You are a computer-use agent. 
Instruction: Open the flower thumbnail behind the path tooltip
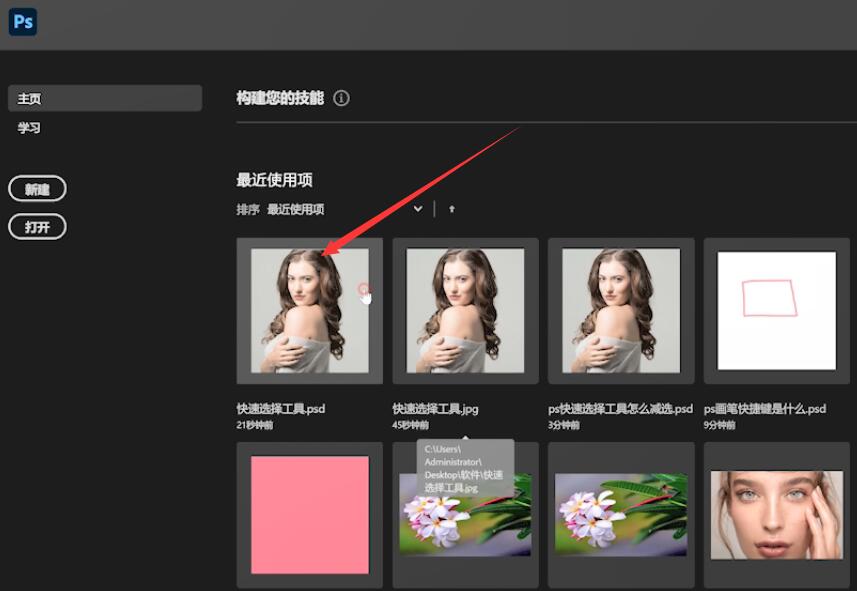(466, 515)
